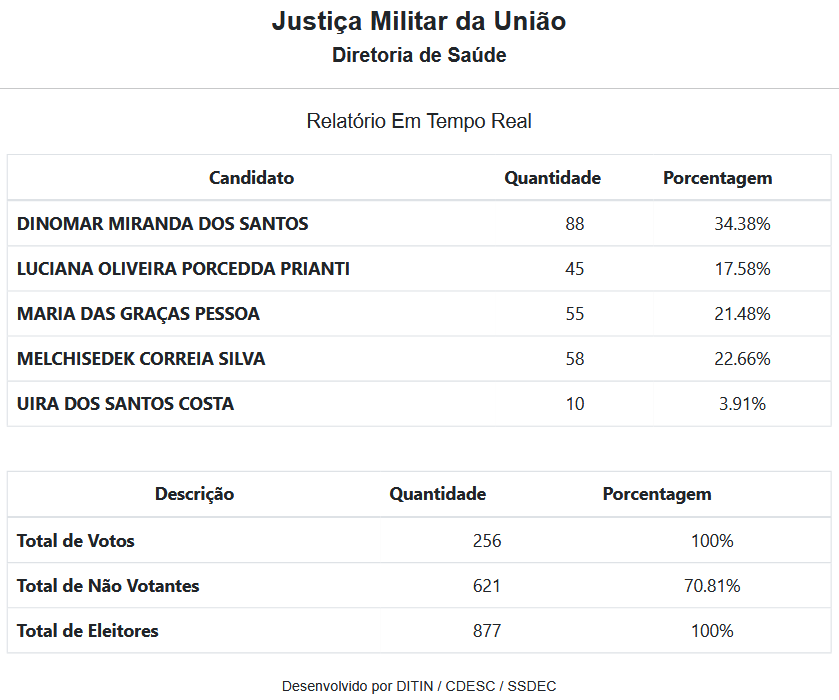Select candidate LUCIANA OLIVEIRA PORCEDDA PRIANTI

[x=183, y=269]
